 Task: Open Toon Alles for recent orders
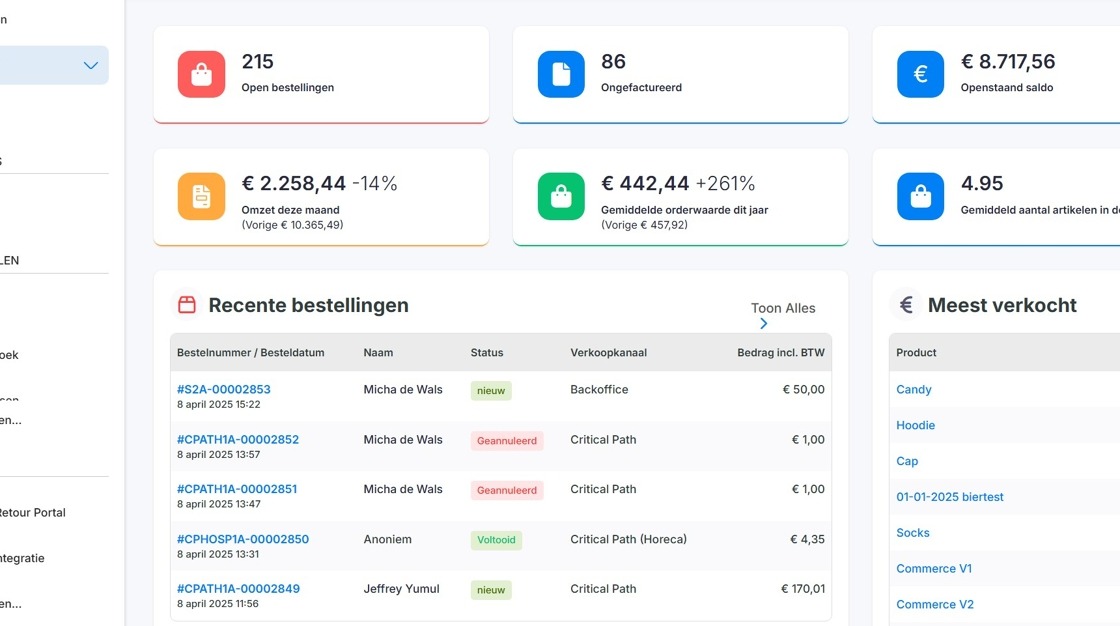click(x=783, y=308)
